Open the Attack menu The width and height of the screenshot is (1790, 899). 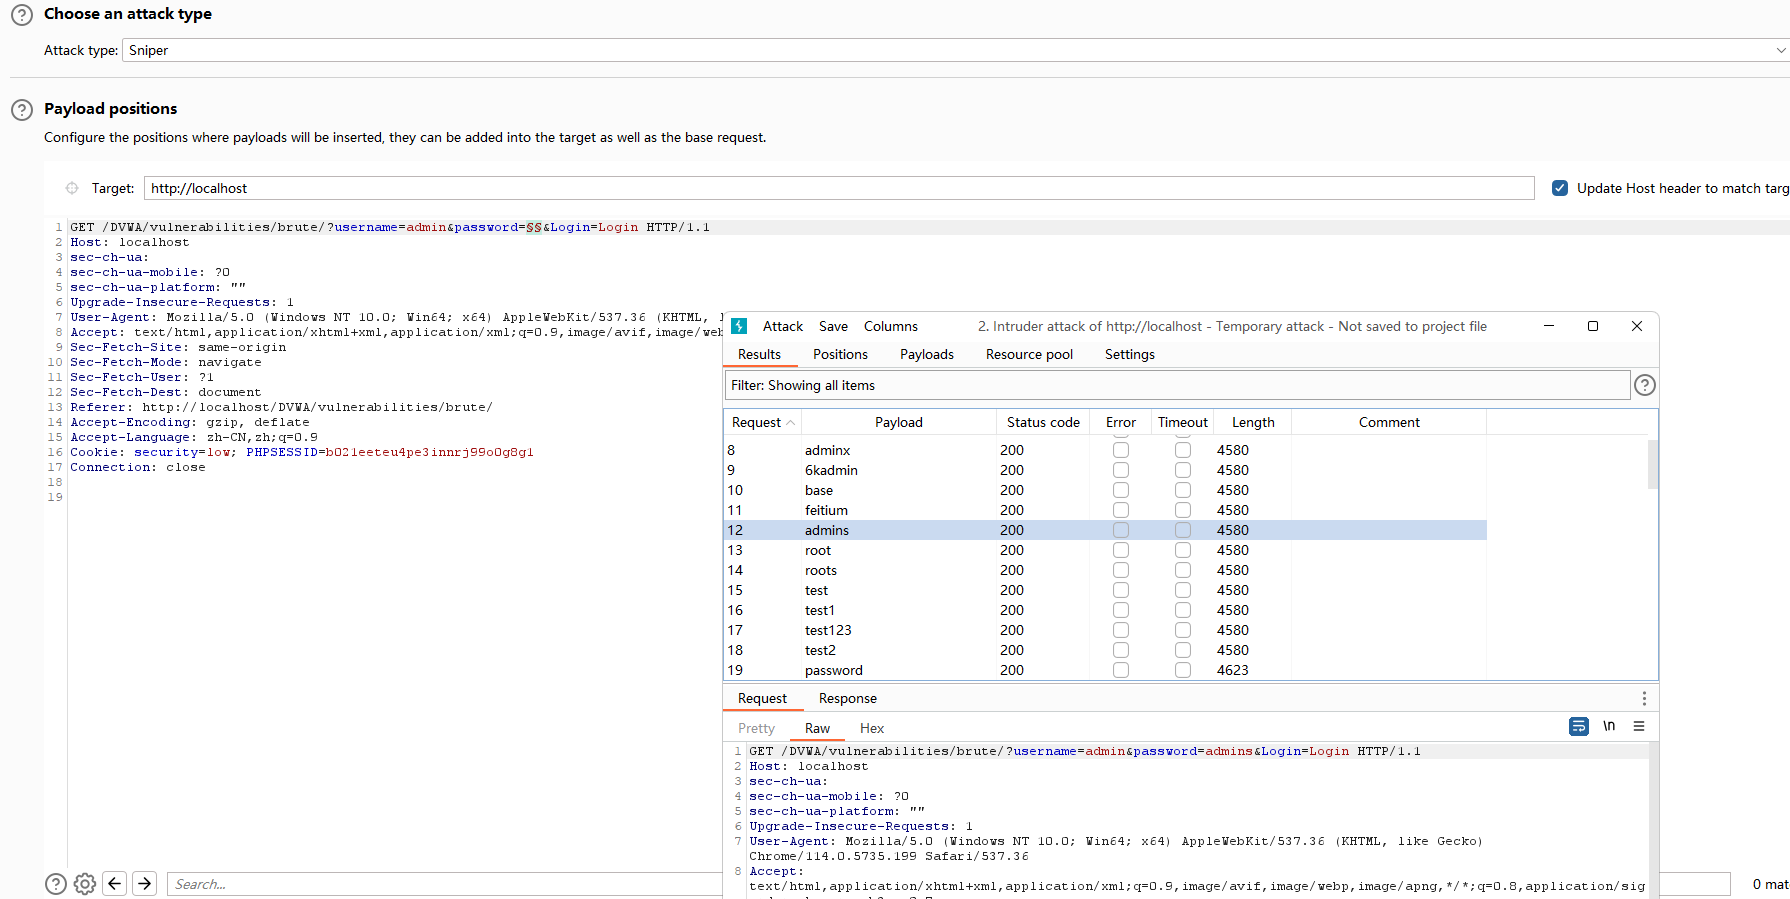pos(783,326)
